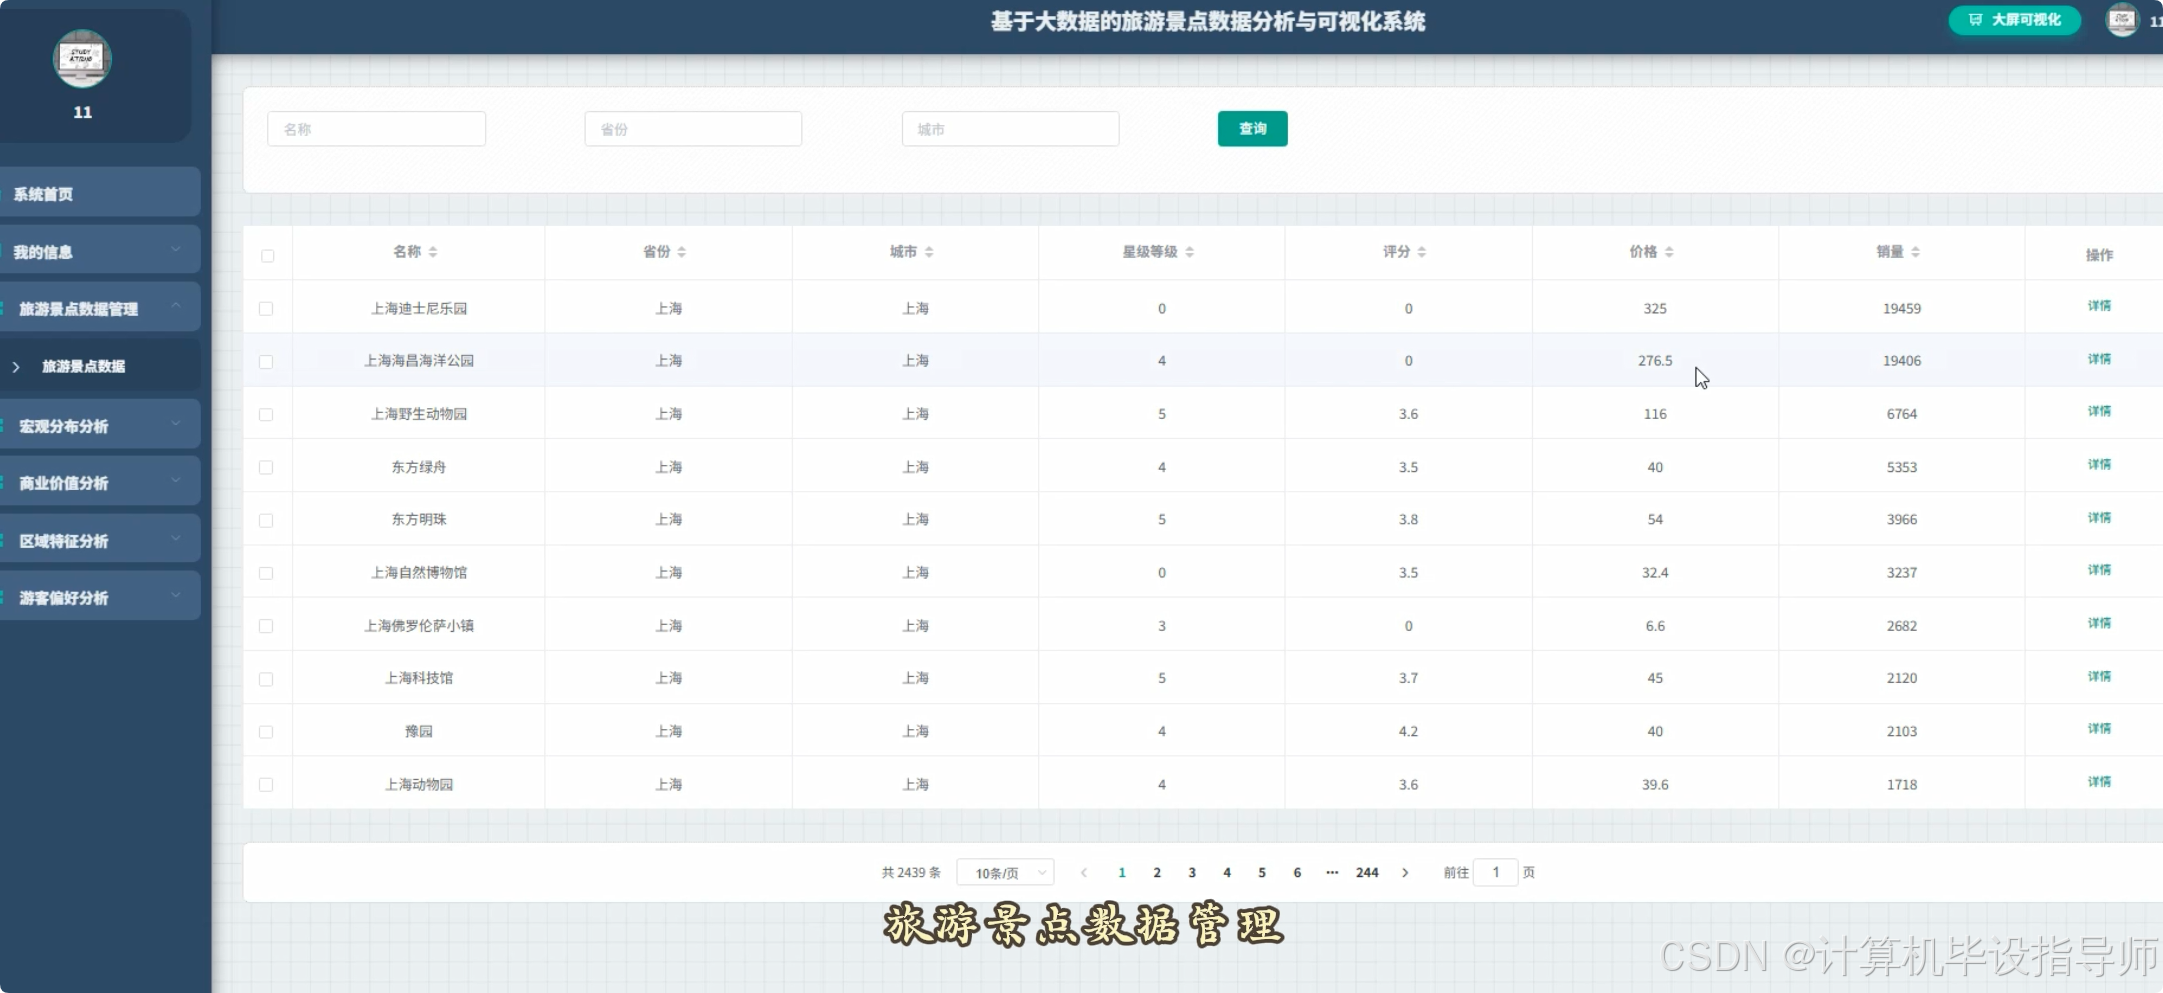Jump to page 244 in pagination
The height and width of the screenshot is (993, 2163).
pos(1367,872)
